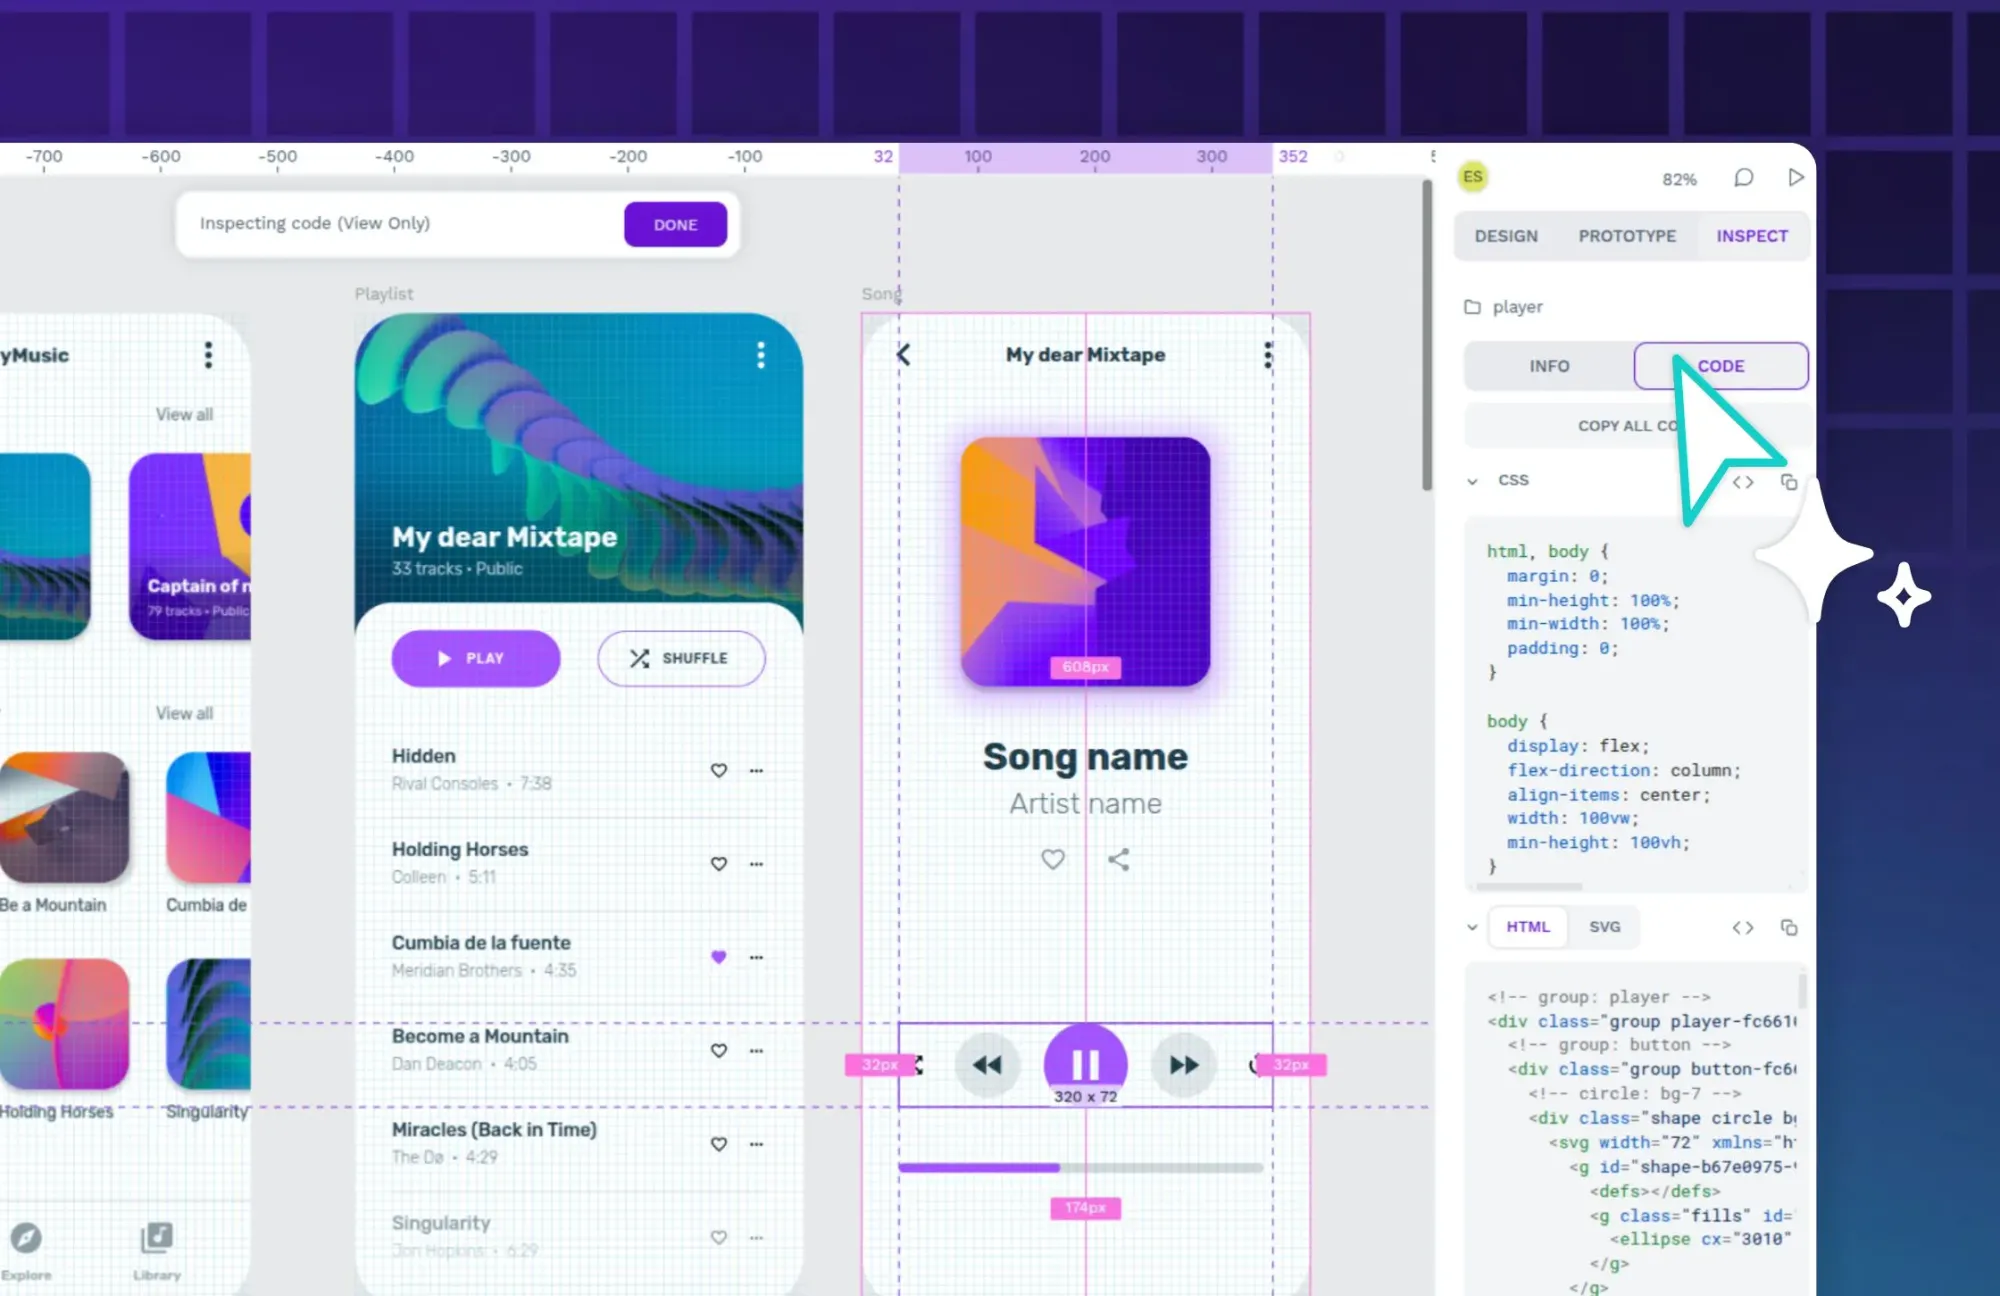Pause the song with purple button

coord(1085,1064)
